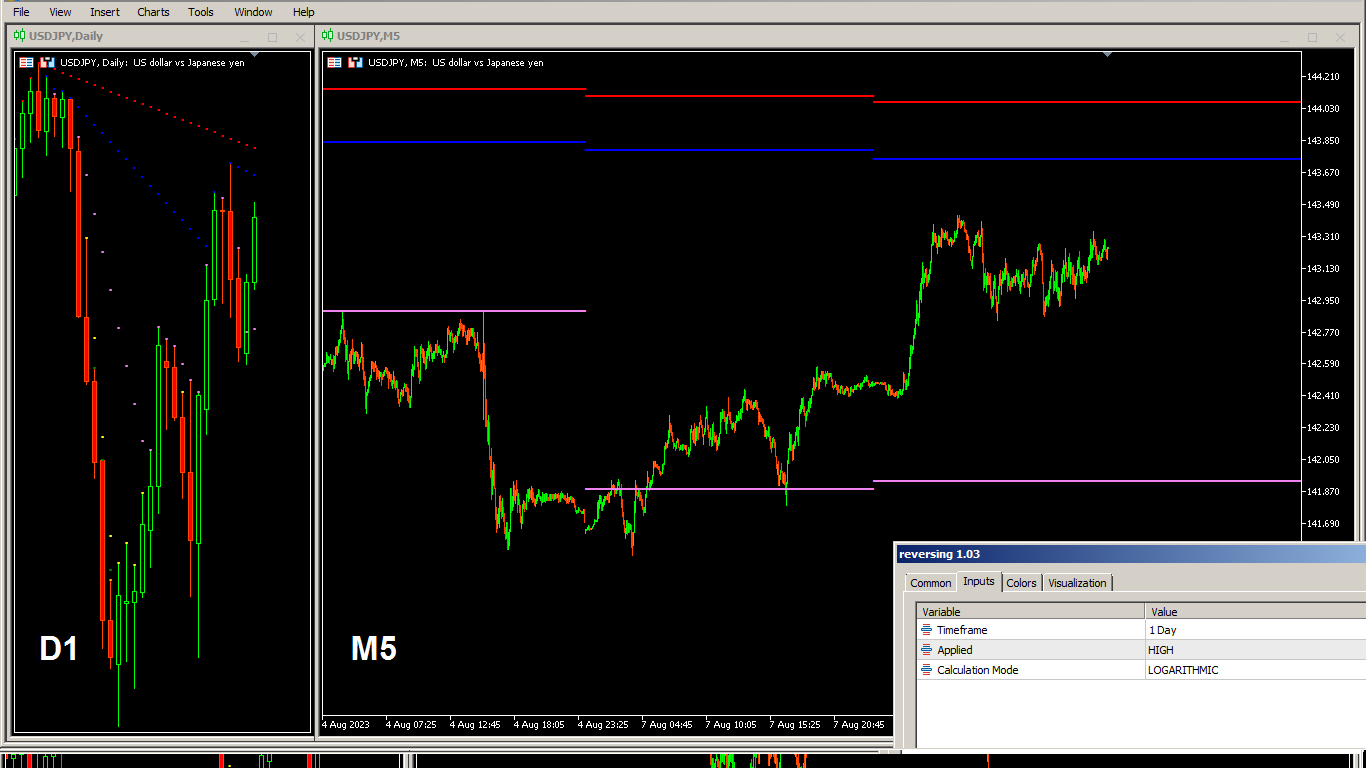Click the 144.030 price scale label
1366x768 pixels.
1323,109
